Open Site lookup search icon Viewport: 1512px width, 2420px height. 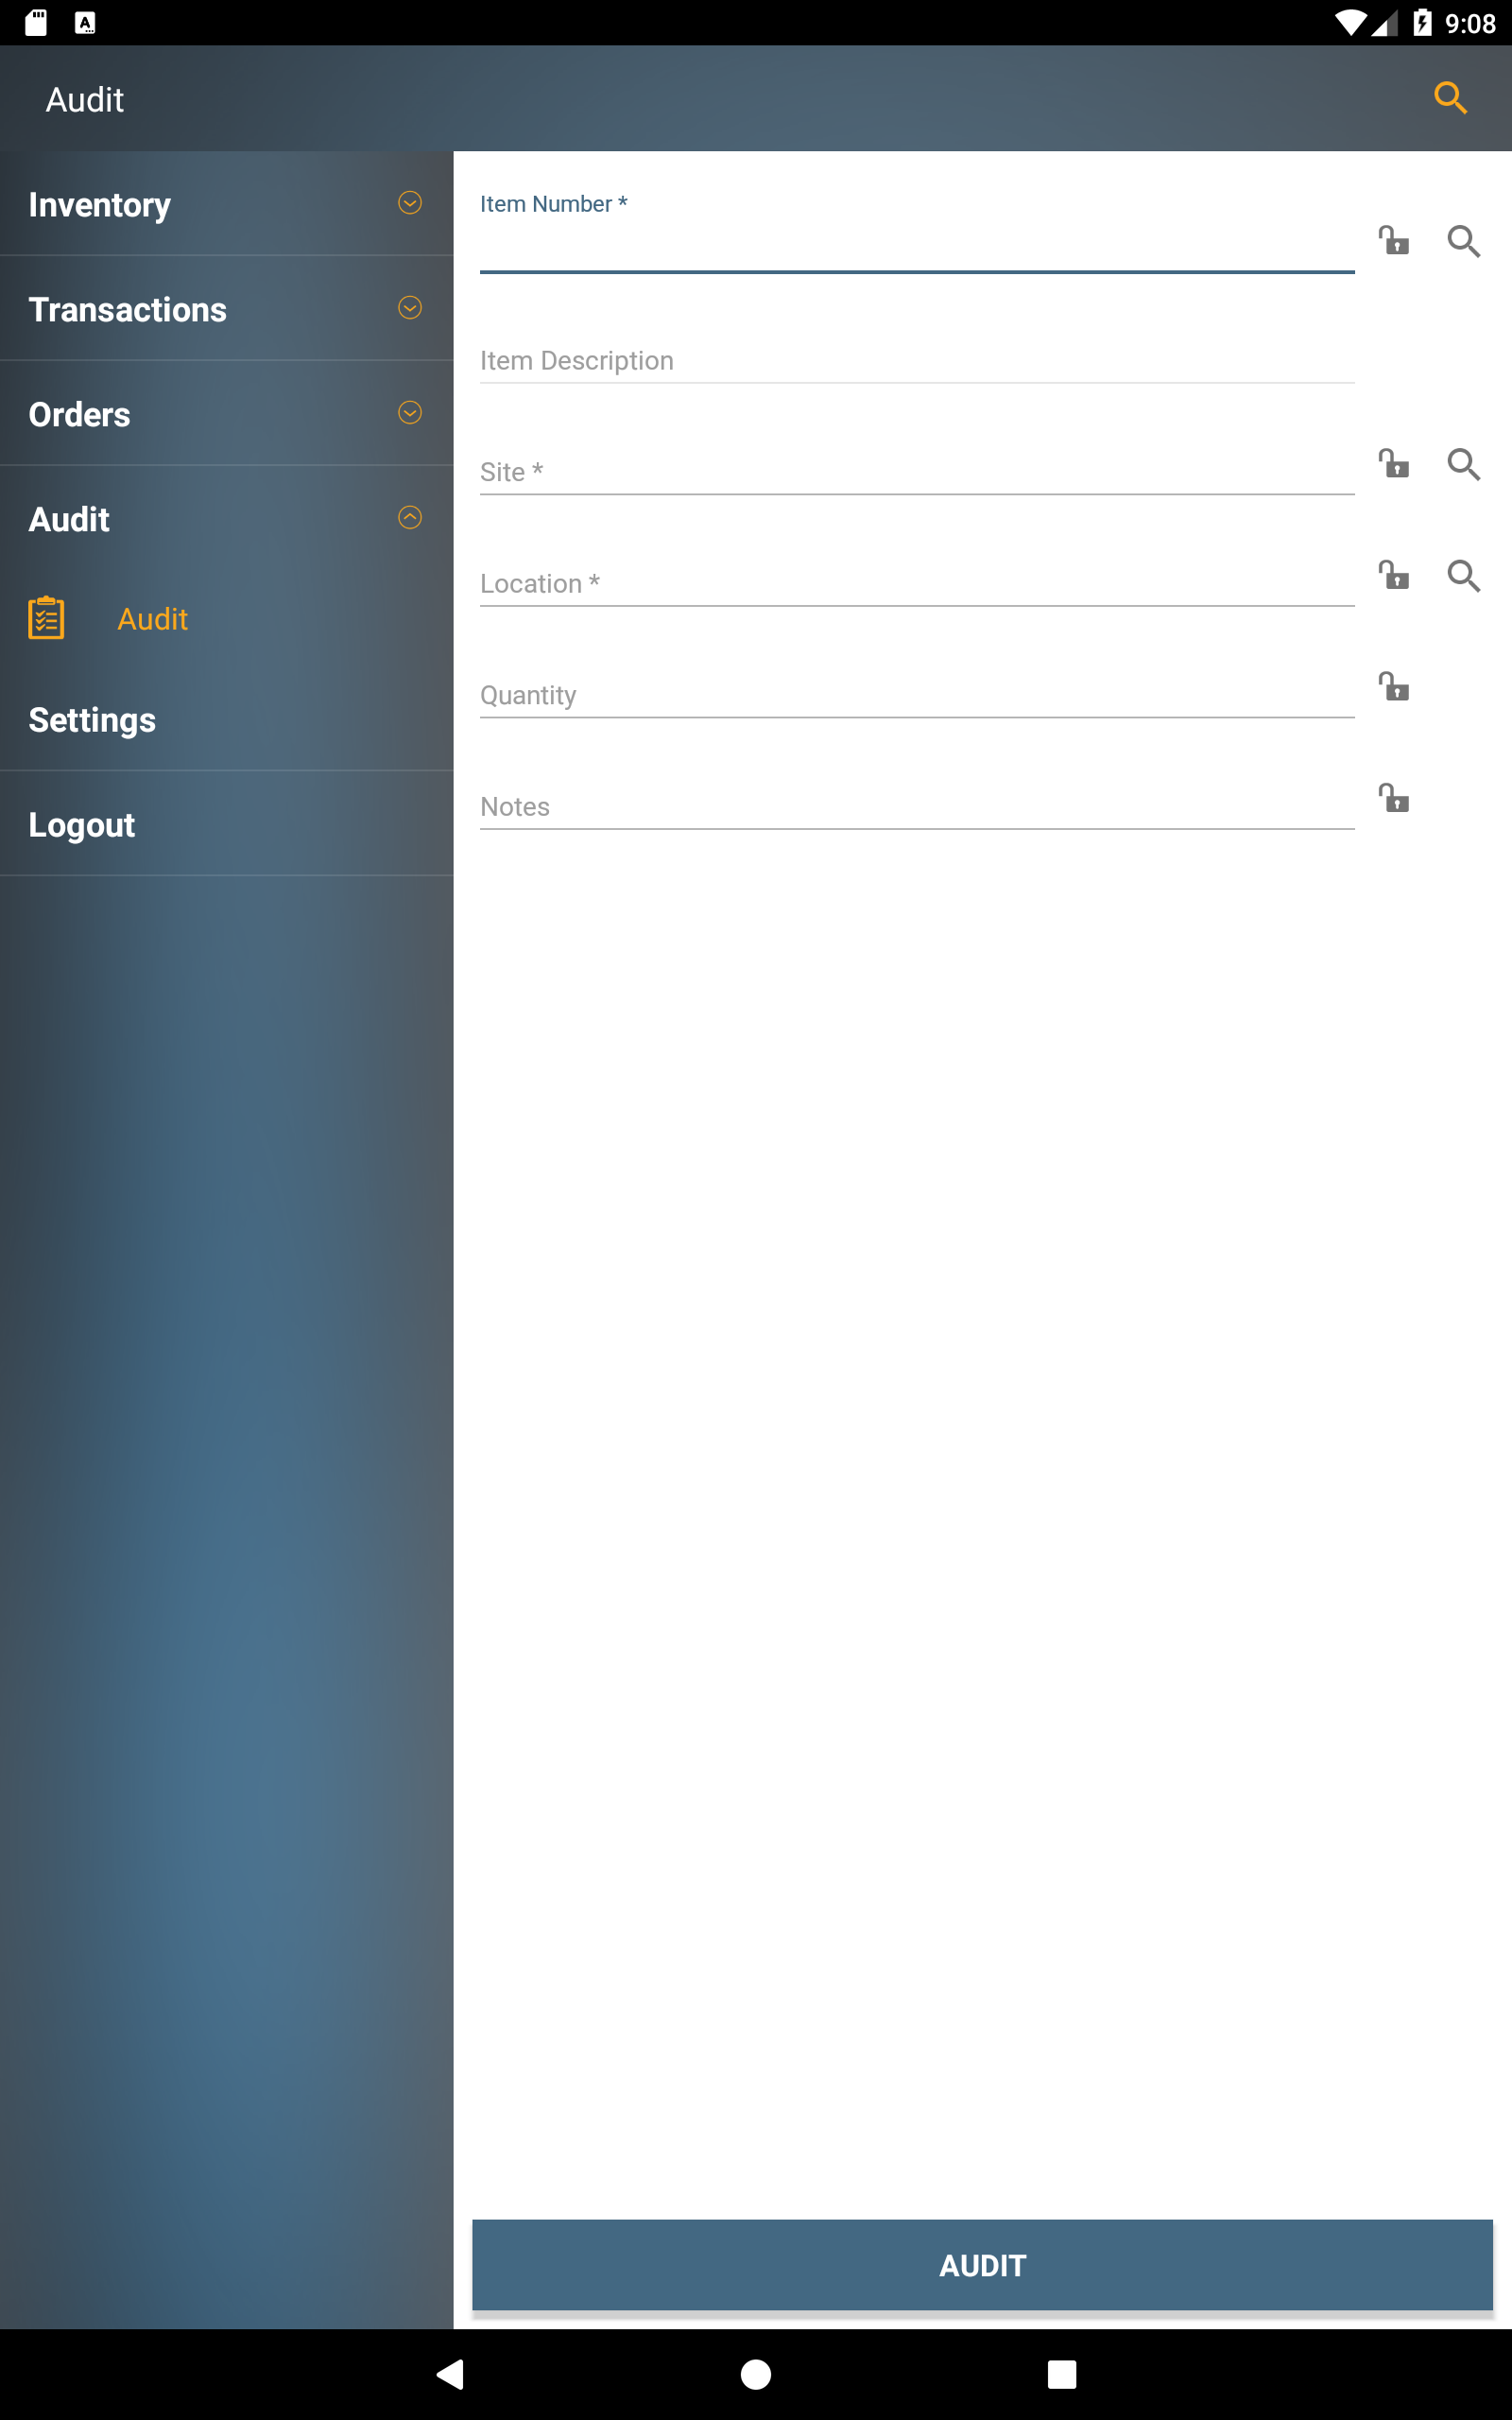click(1463, 464)
